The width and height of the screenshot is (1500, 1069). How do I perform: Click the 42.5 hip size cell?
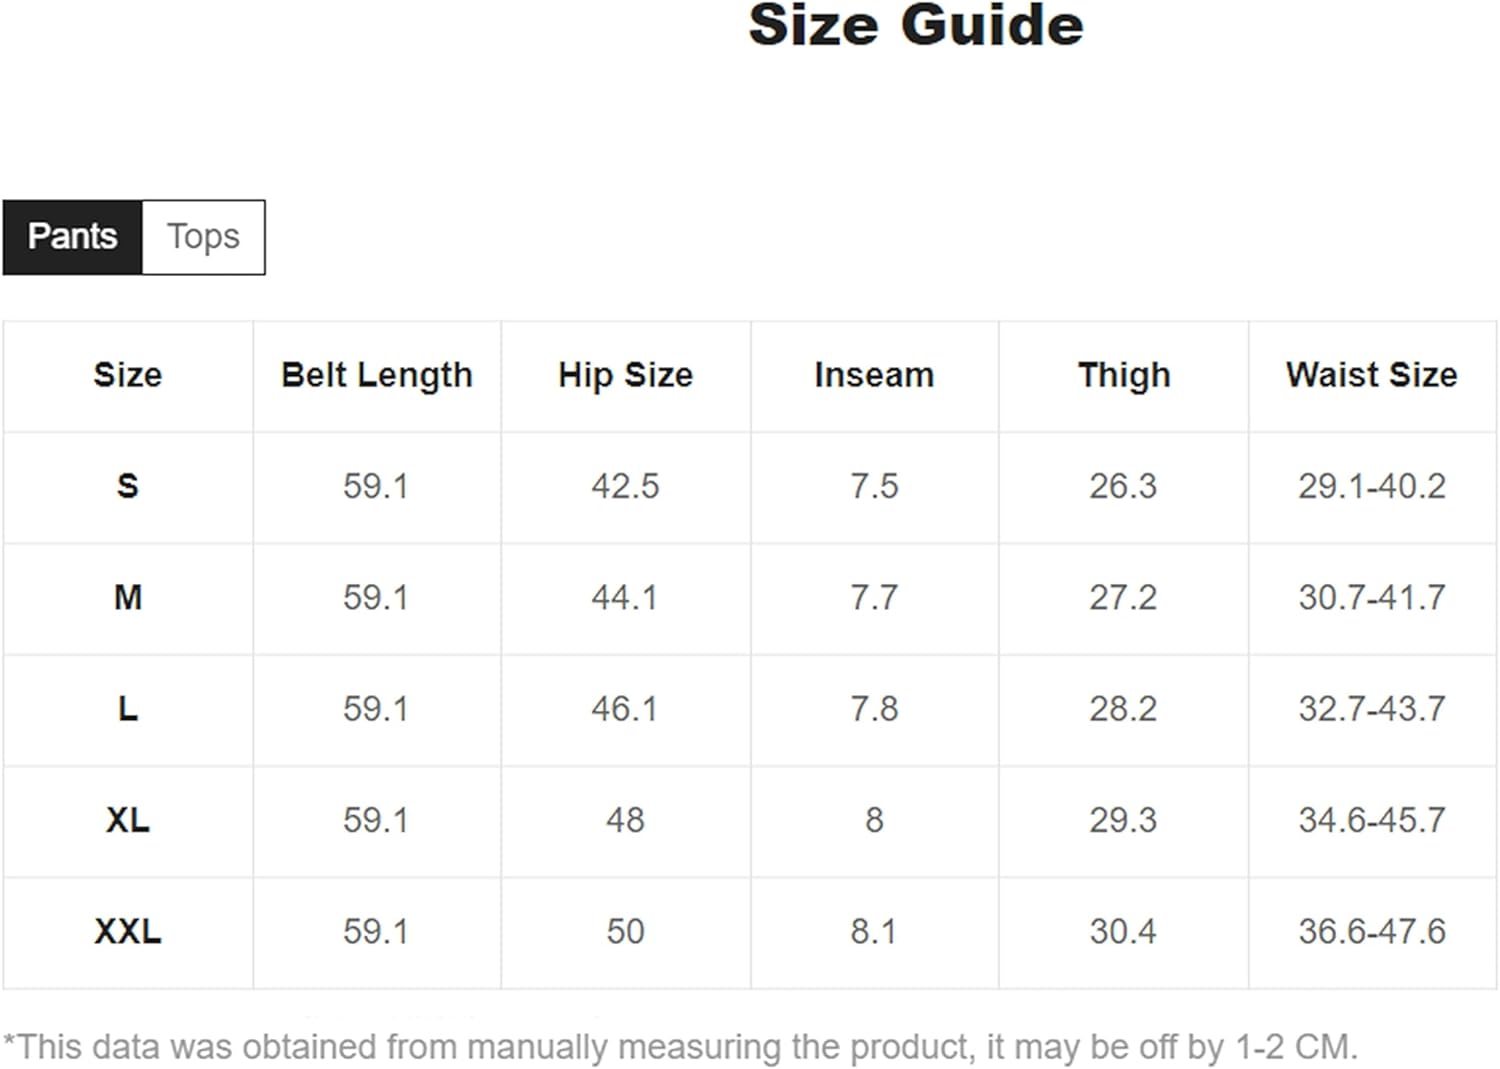(625, 486)
